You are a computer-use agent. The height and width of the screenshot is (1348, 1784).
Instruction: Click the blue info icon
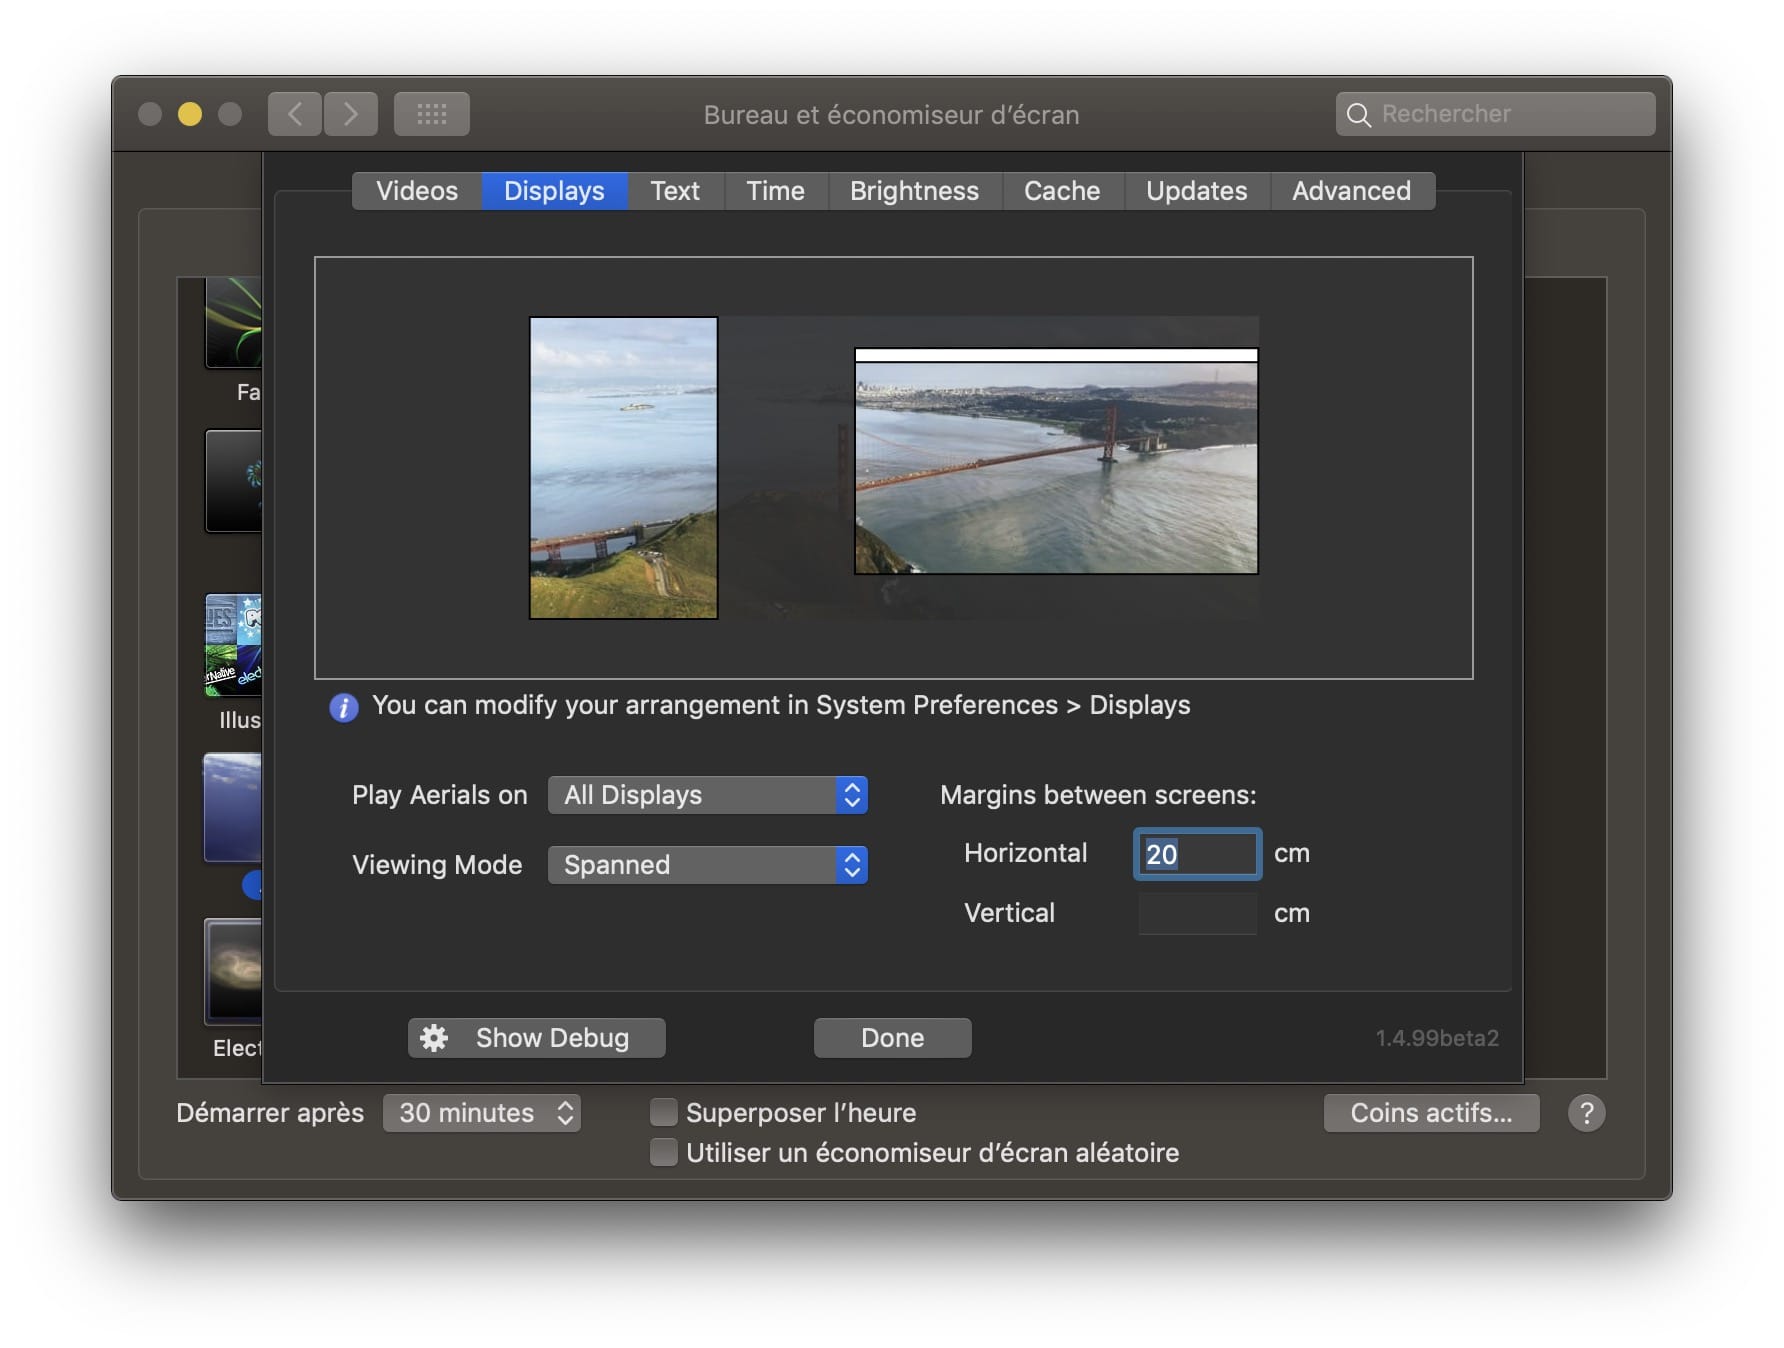pyautogui.click(x=343, y=708)
